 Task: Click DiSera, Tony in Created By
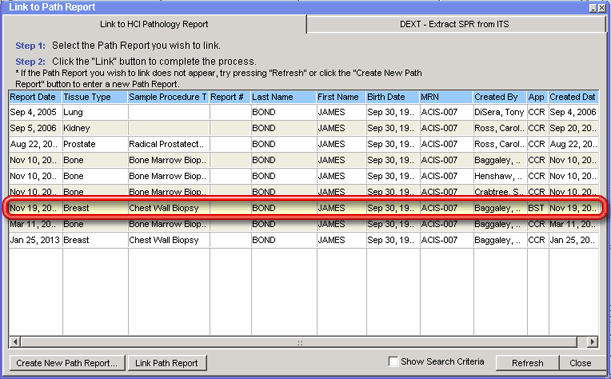point(500,112)
